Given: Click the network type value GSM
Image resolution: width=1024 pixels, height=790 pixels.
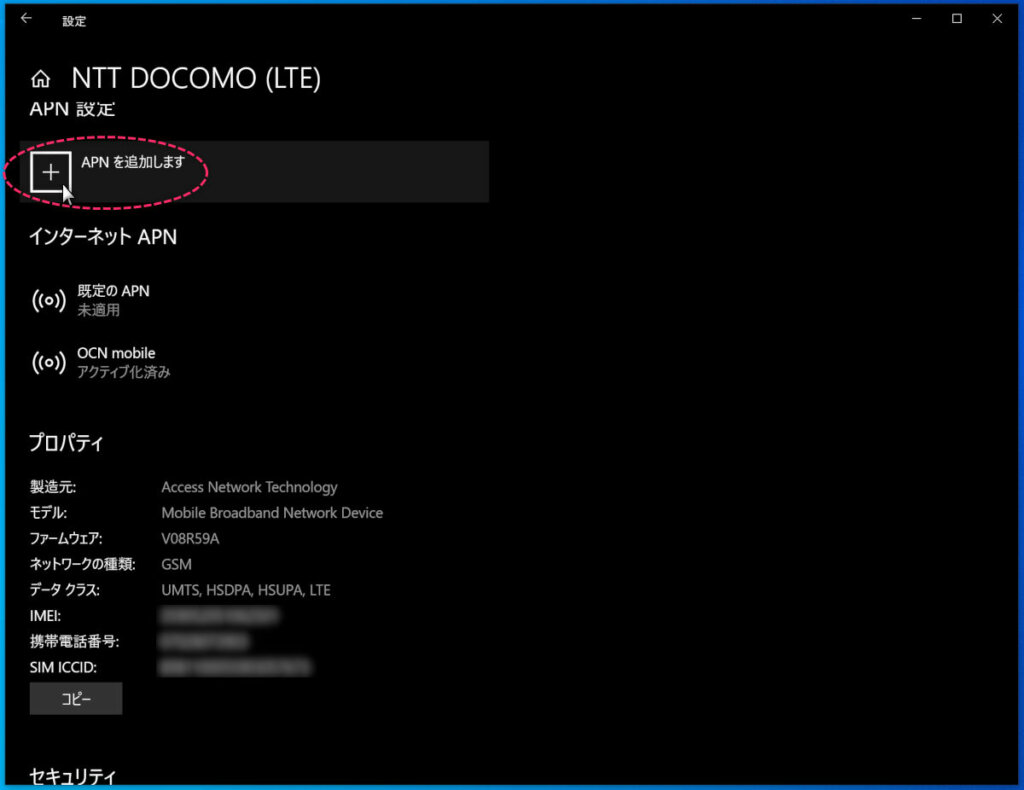Looking at the screenshot, I should 176,565.
